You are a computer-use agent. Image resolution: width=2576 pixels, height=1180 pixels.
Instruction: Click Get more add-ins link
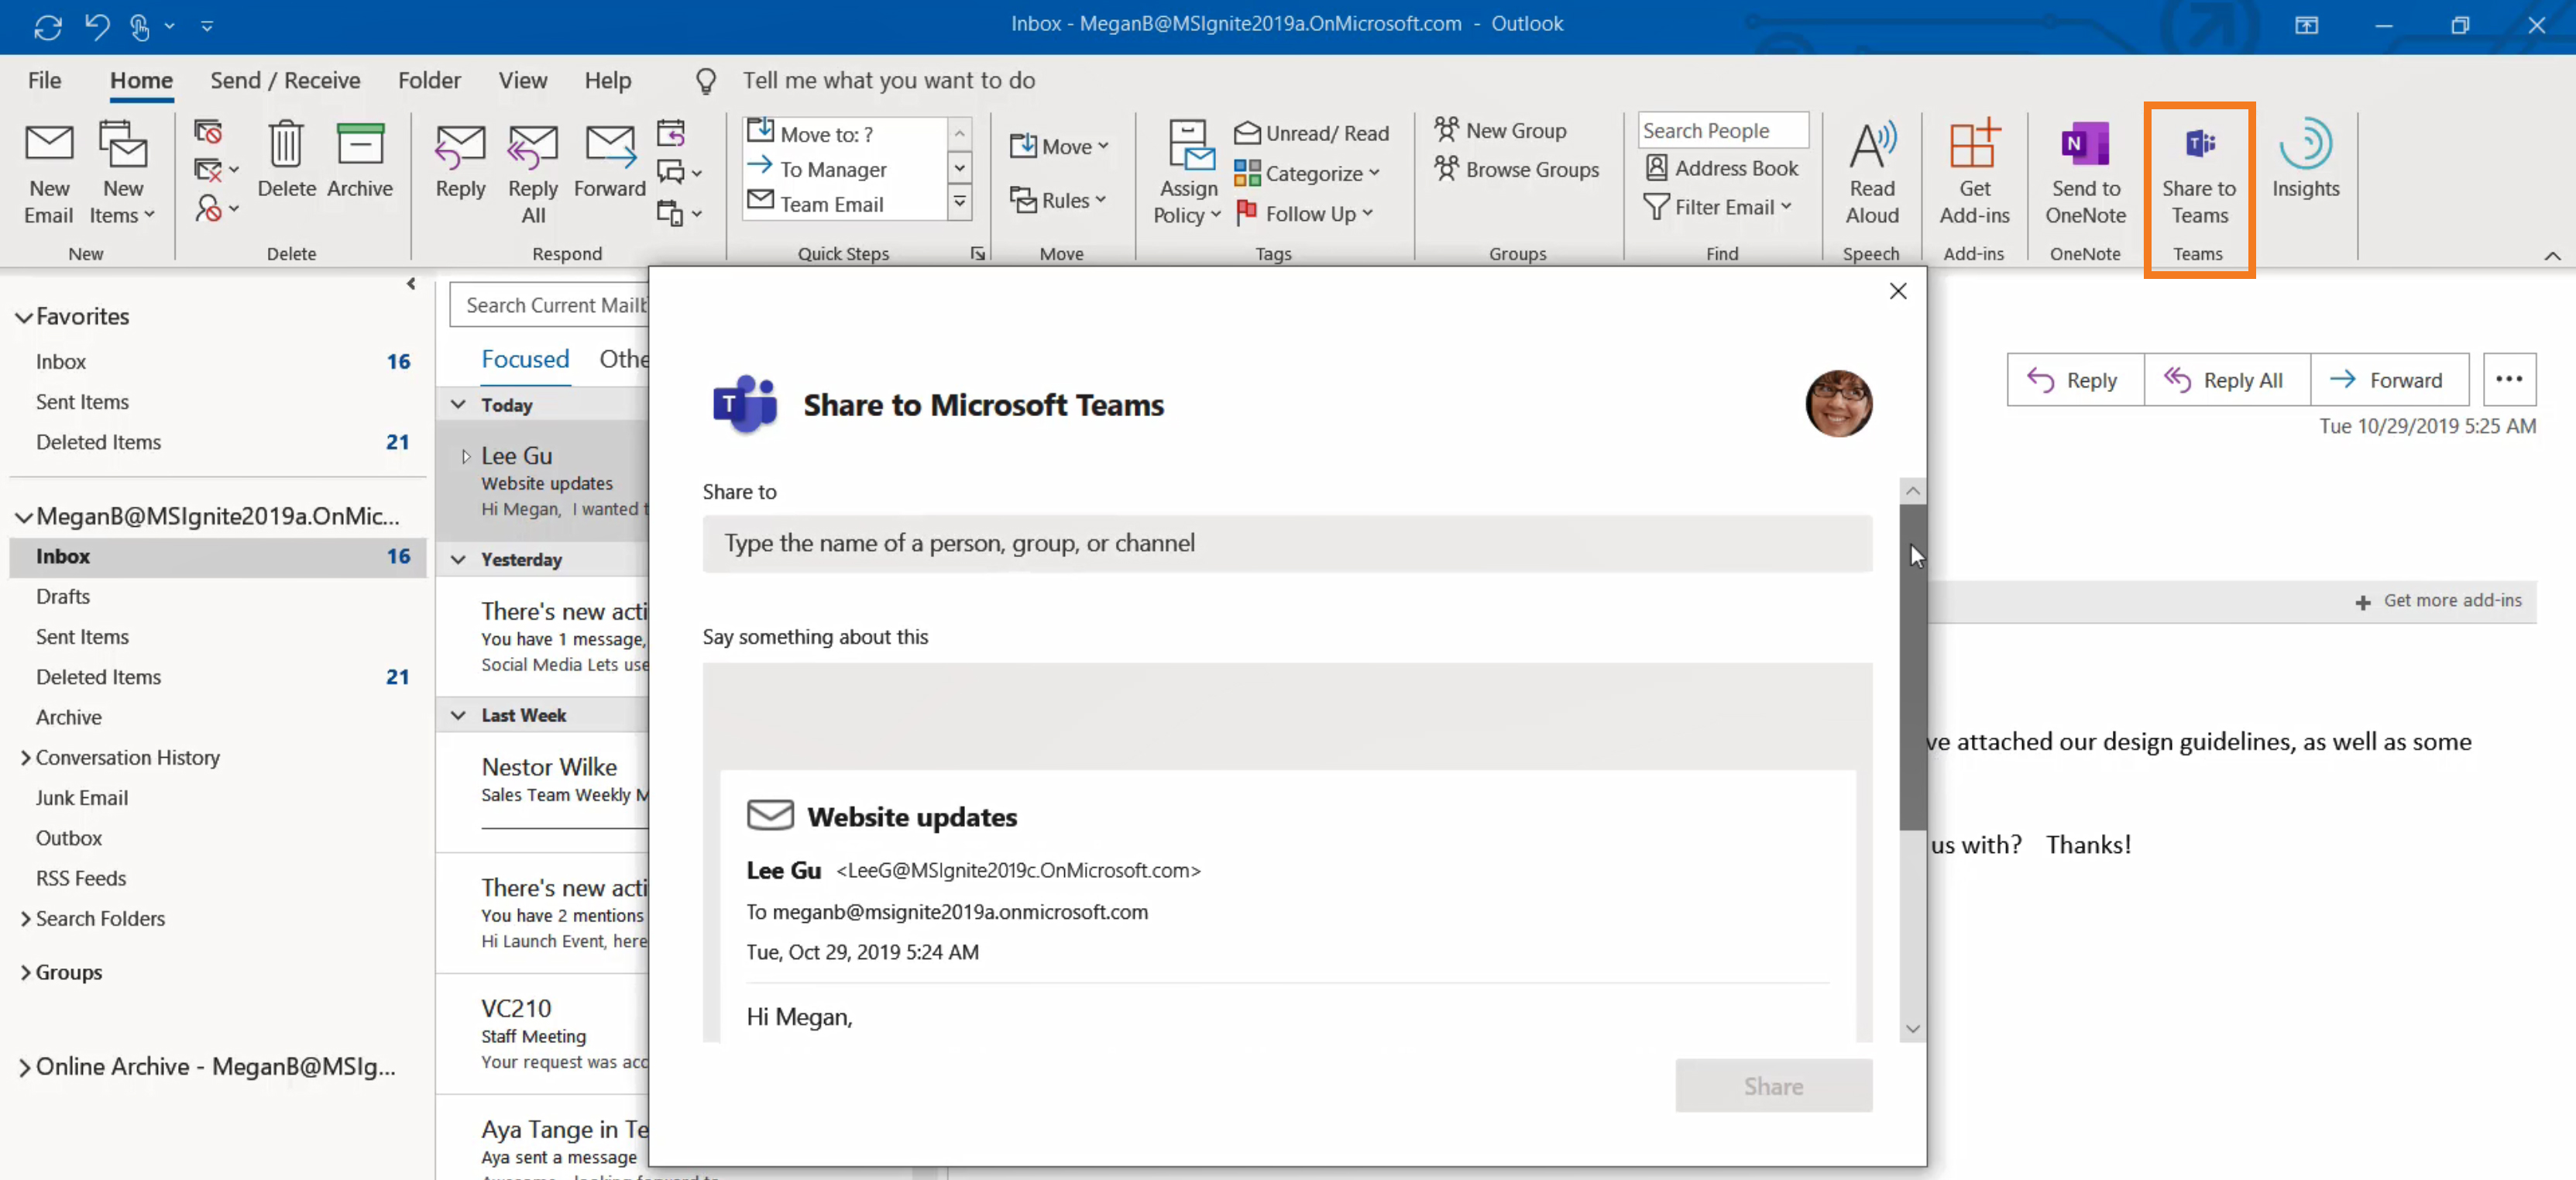2438,600
